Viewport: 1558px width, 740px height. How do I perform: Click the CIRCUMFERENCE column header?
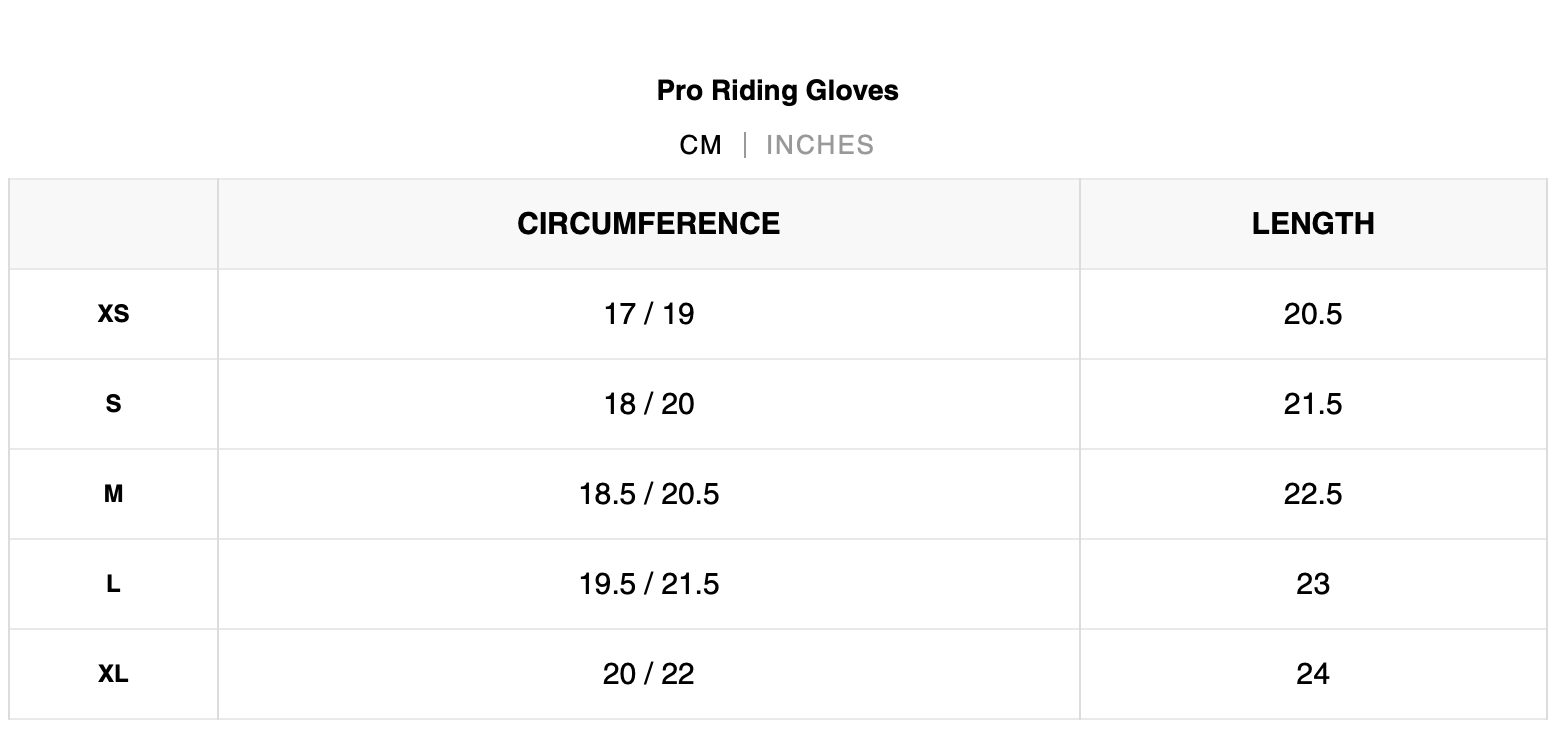648,224
